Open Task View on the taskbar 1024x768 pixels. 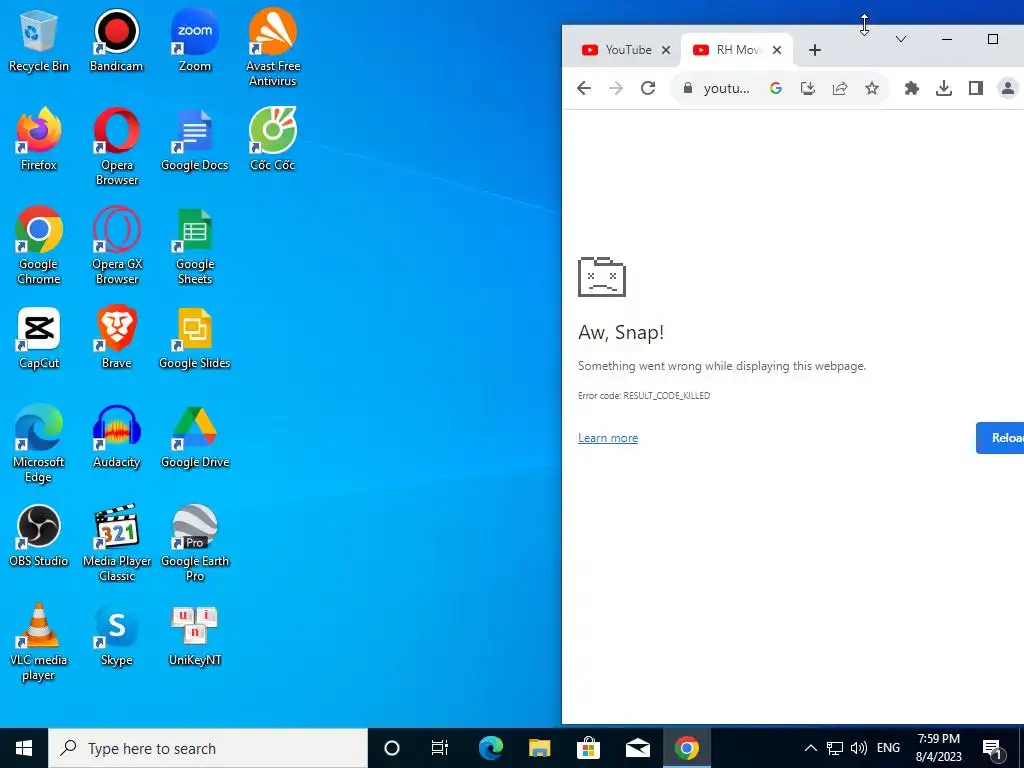click(440, 748)
